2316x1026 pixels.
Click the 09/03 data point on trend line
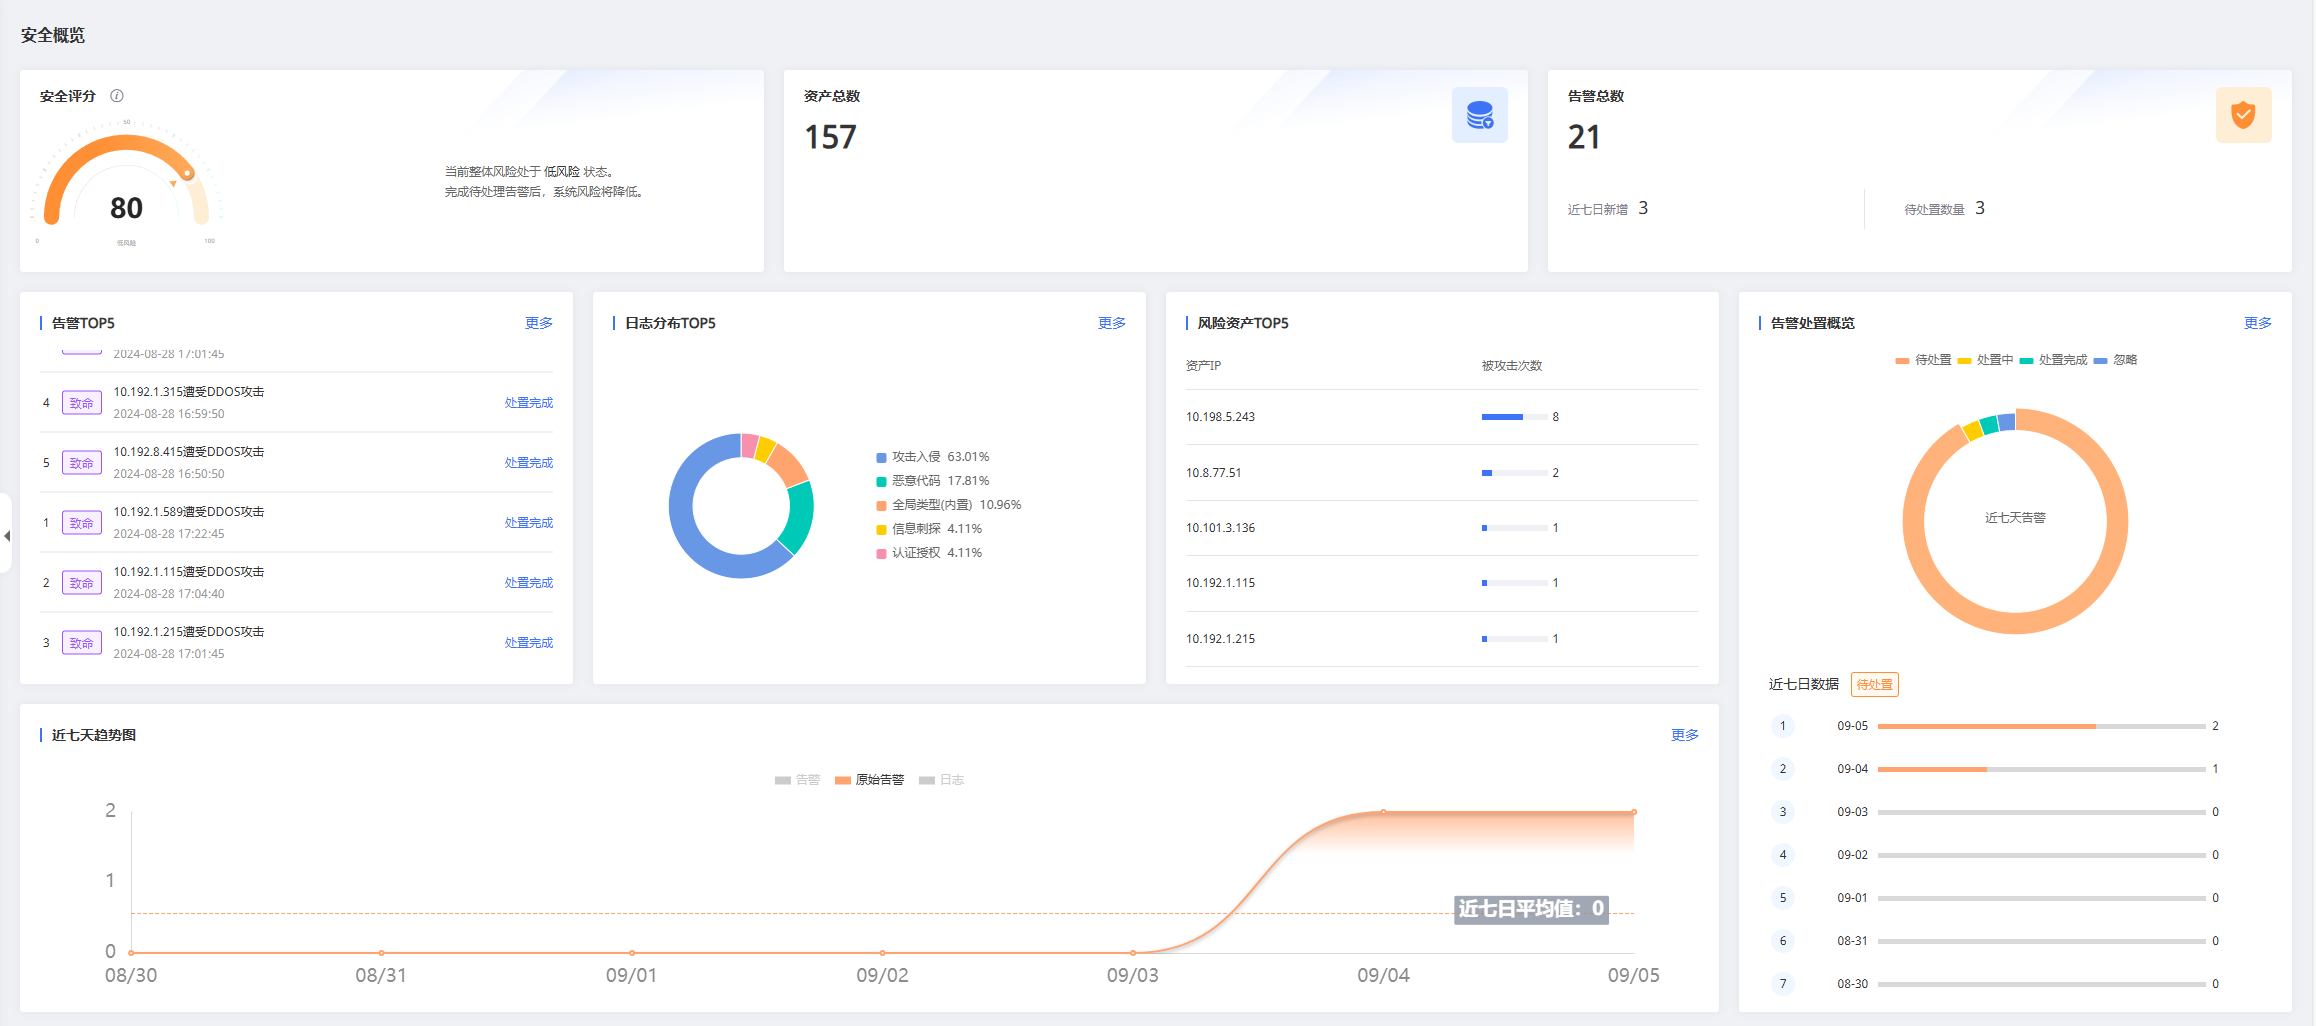(1133, 953)
